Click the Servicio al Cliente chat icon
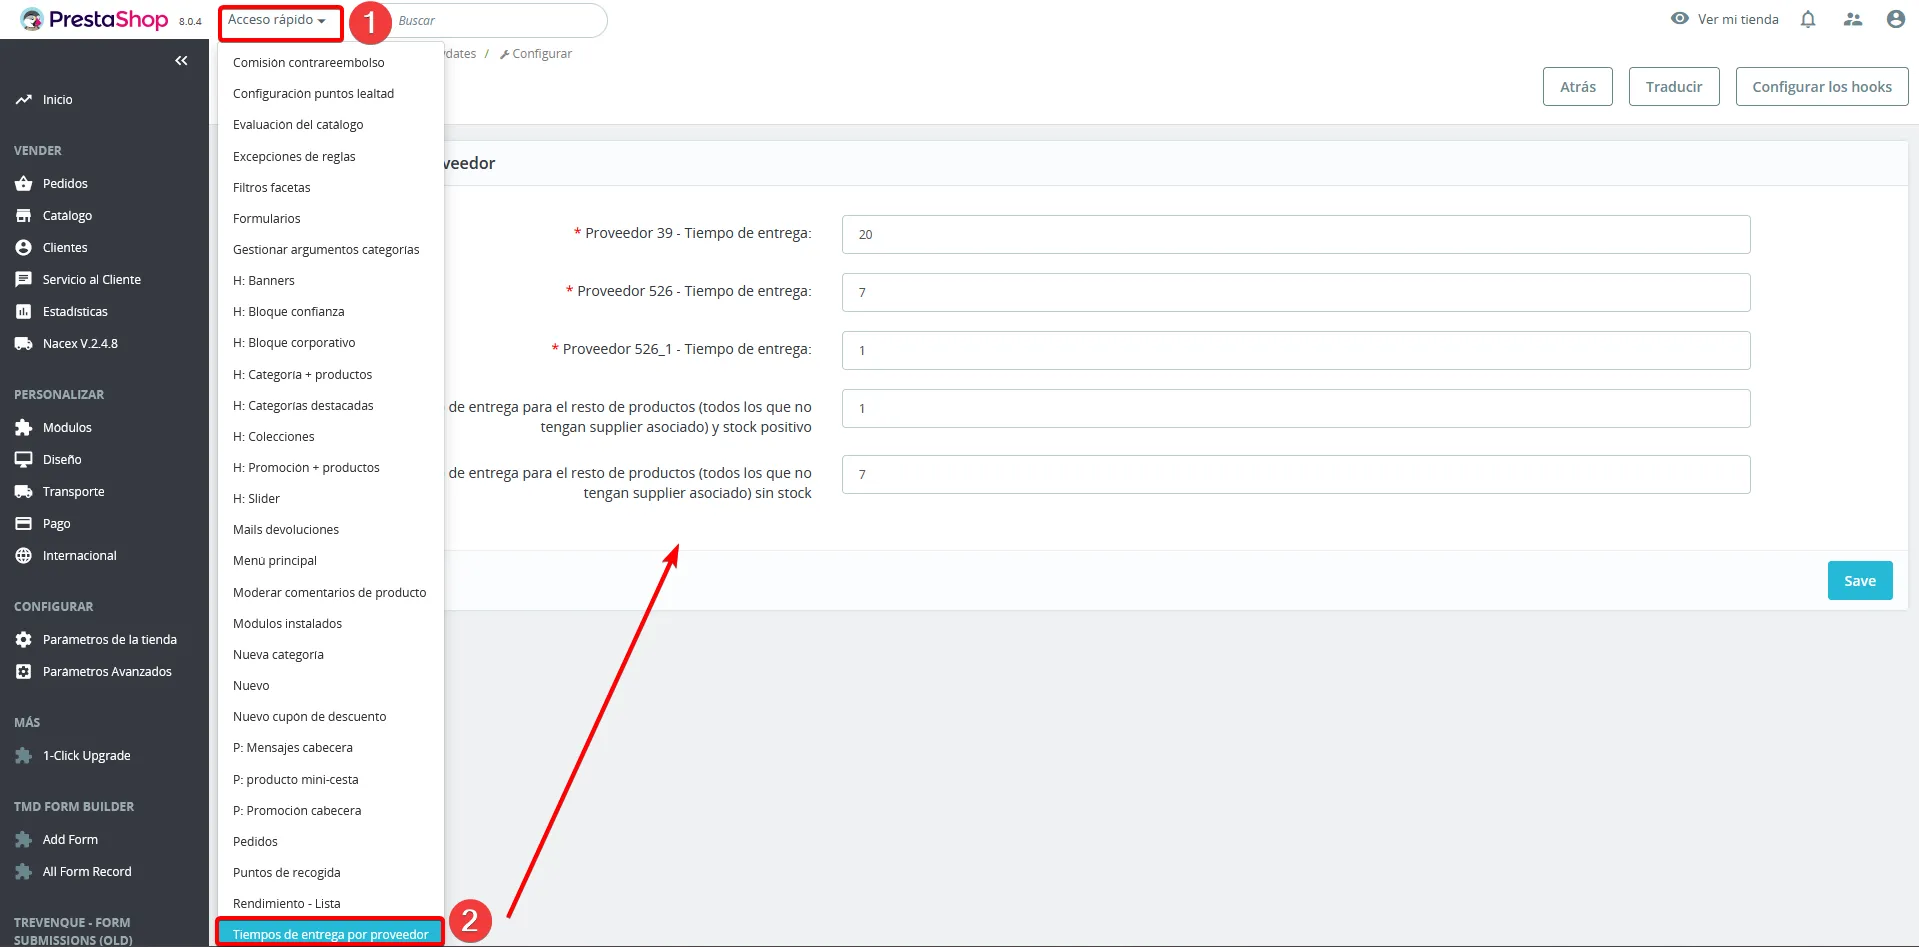 tap(24, 280)
